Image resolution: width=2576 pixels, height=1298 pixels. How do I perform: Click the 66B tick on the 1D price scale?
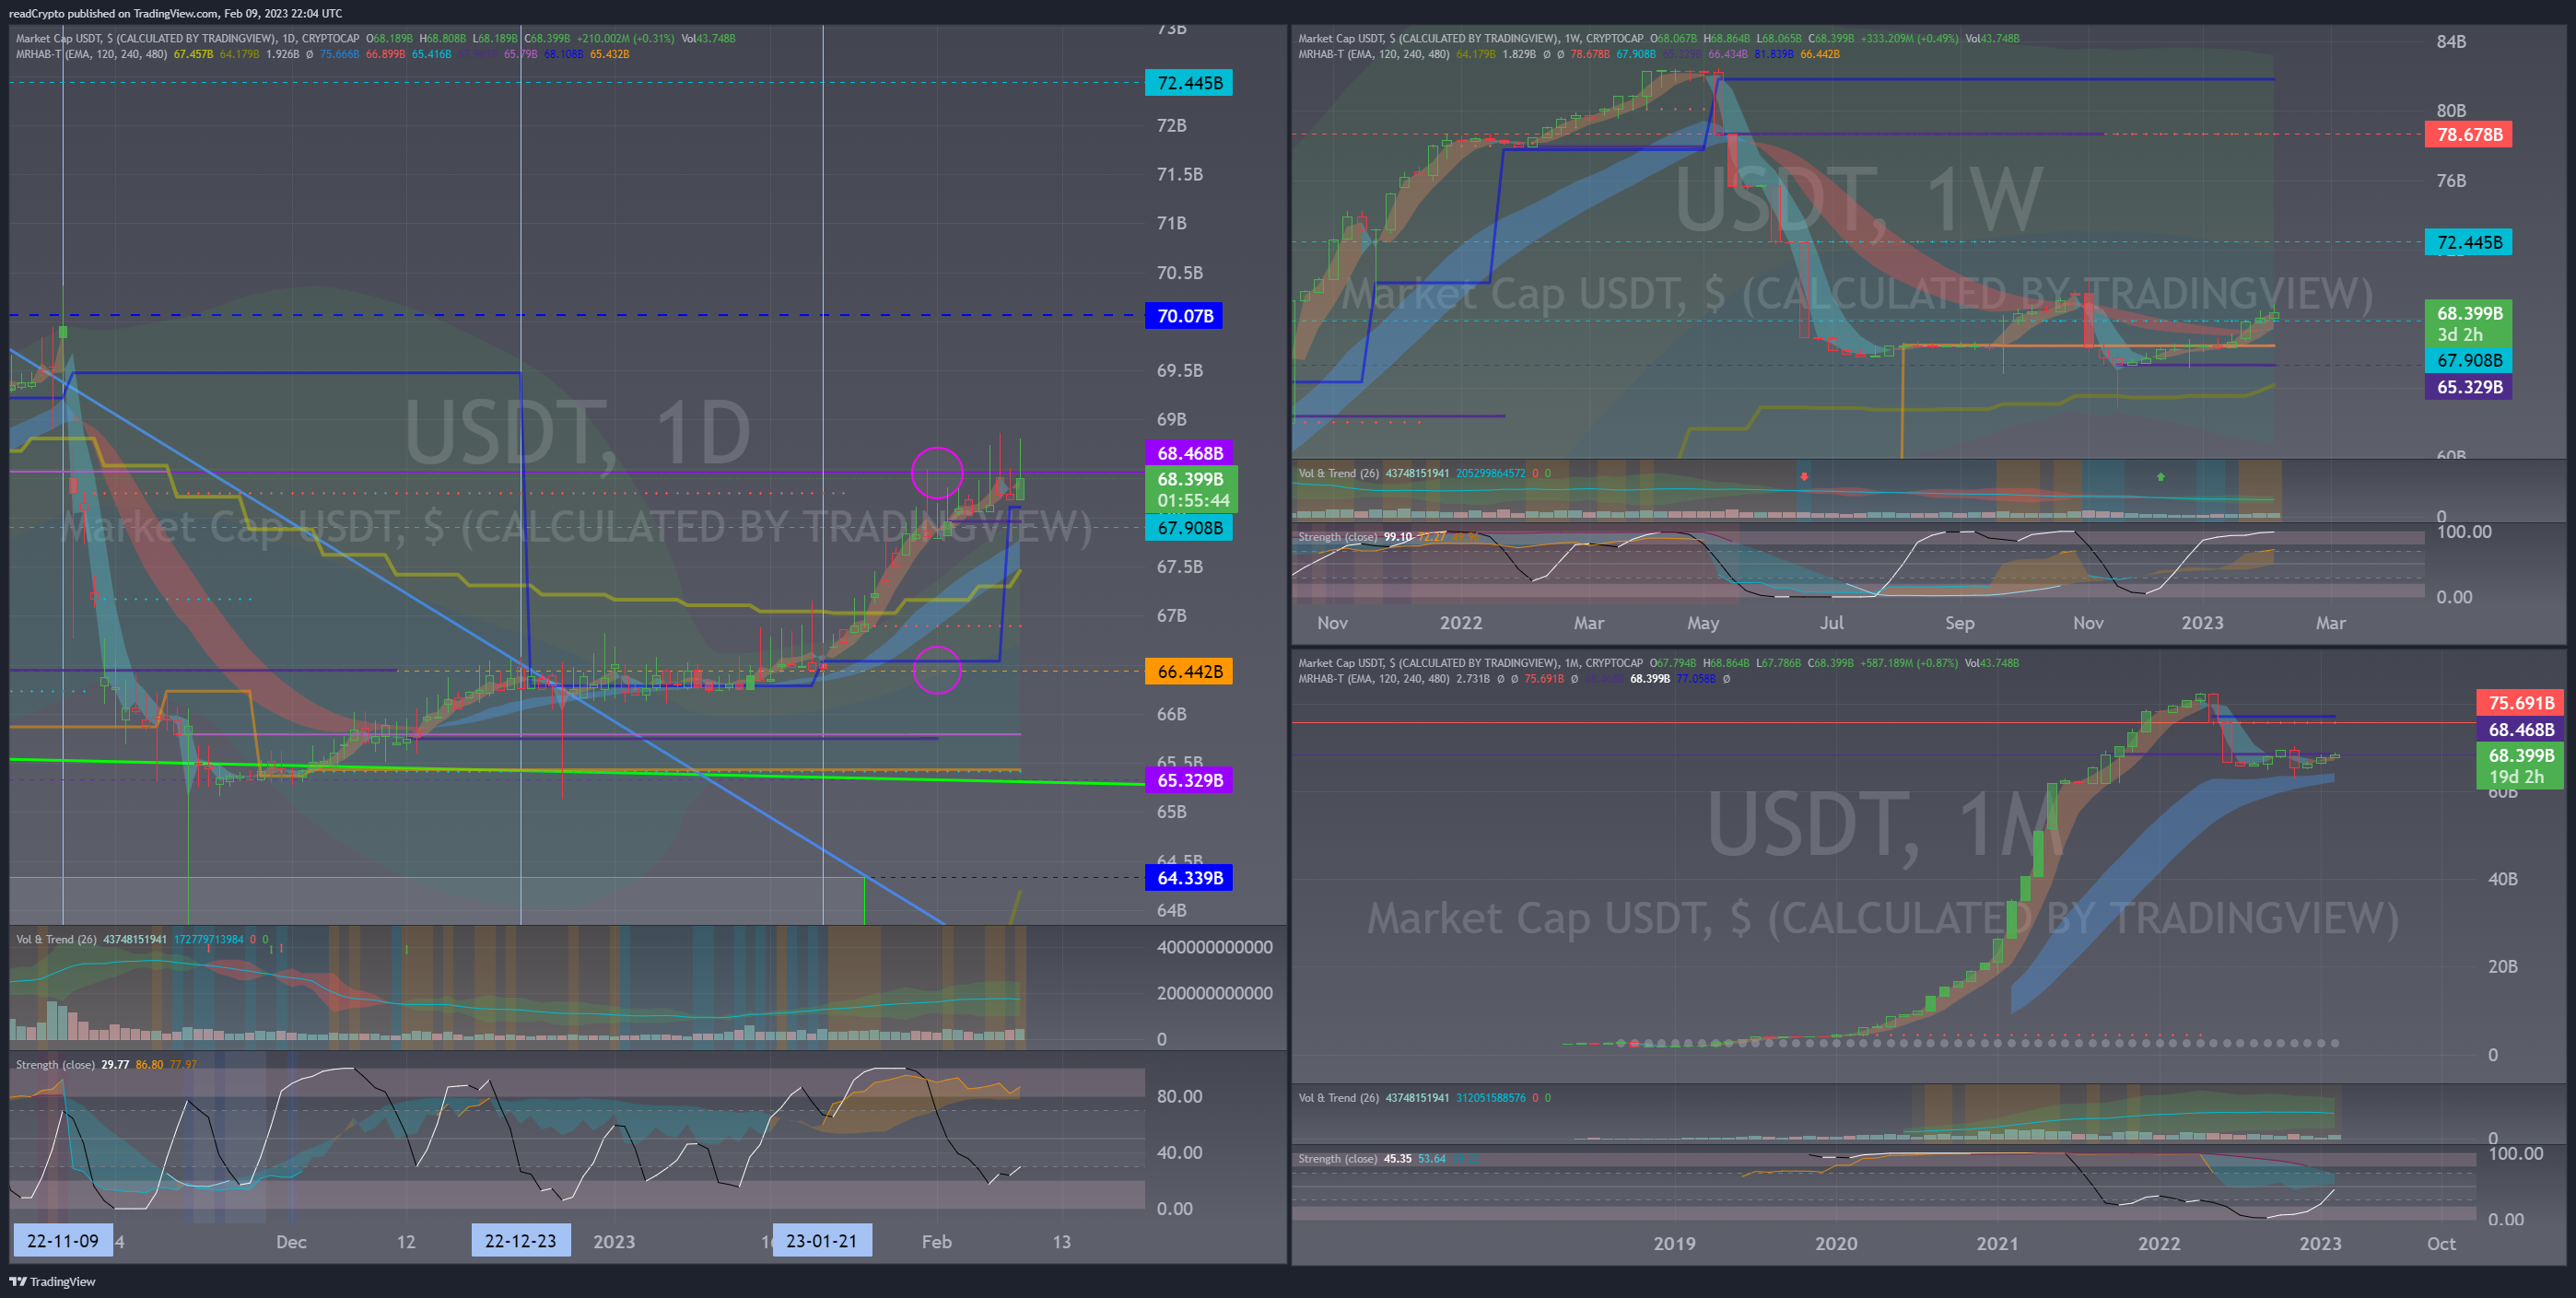tap(1171, 714)
